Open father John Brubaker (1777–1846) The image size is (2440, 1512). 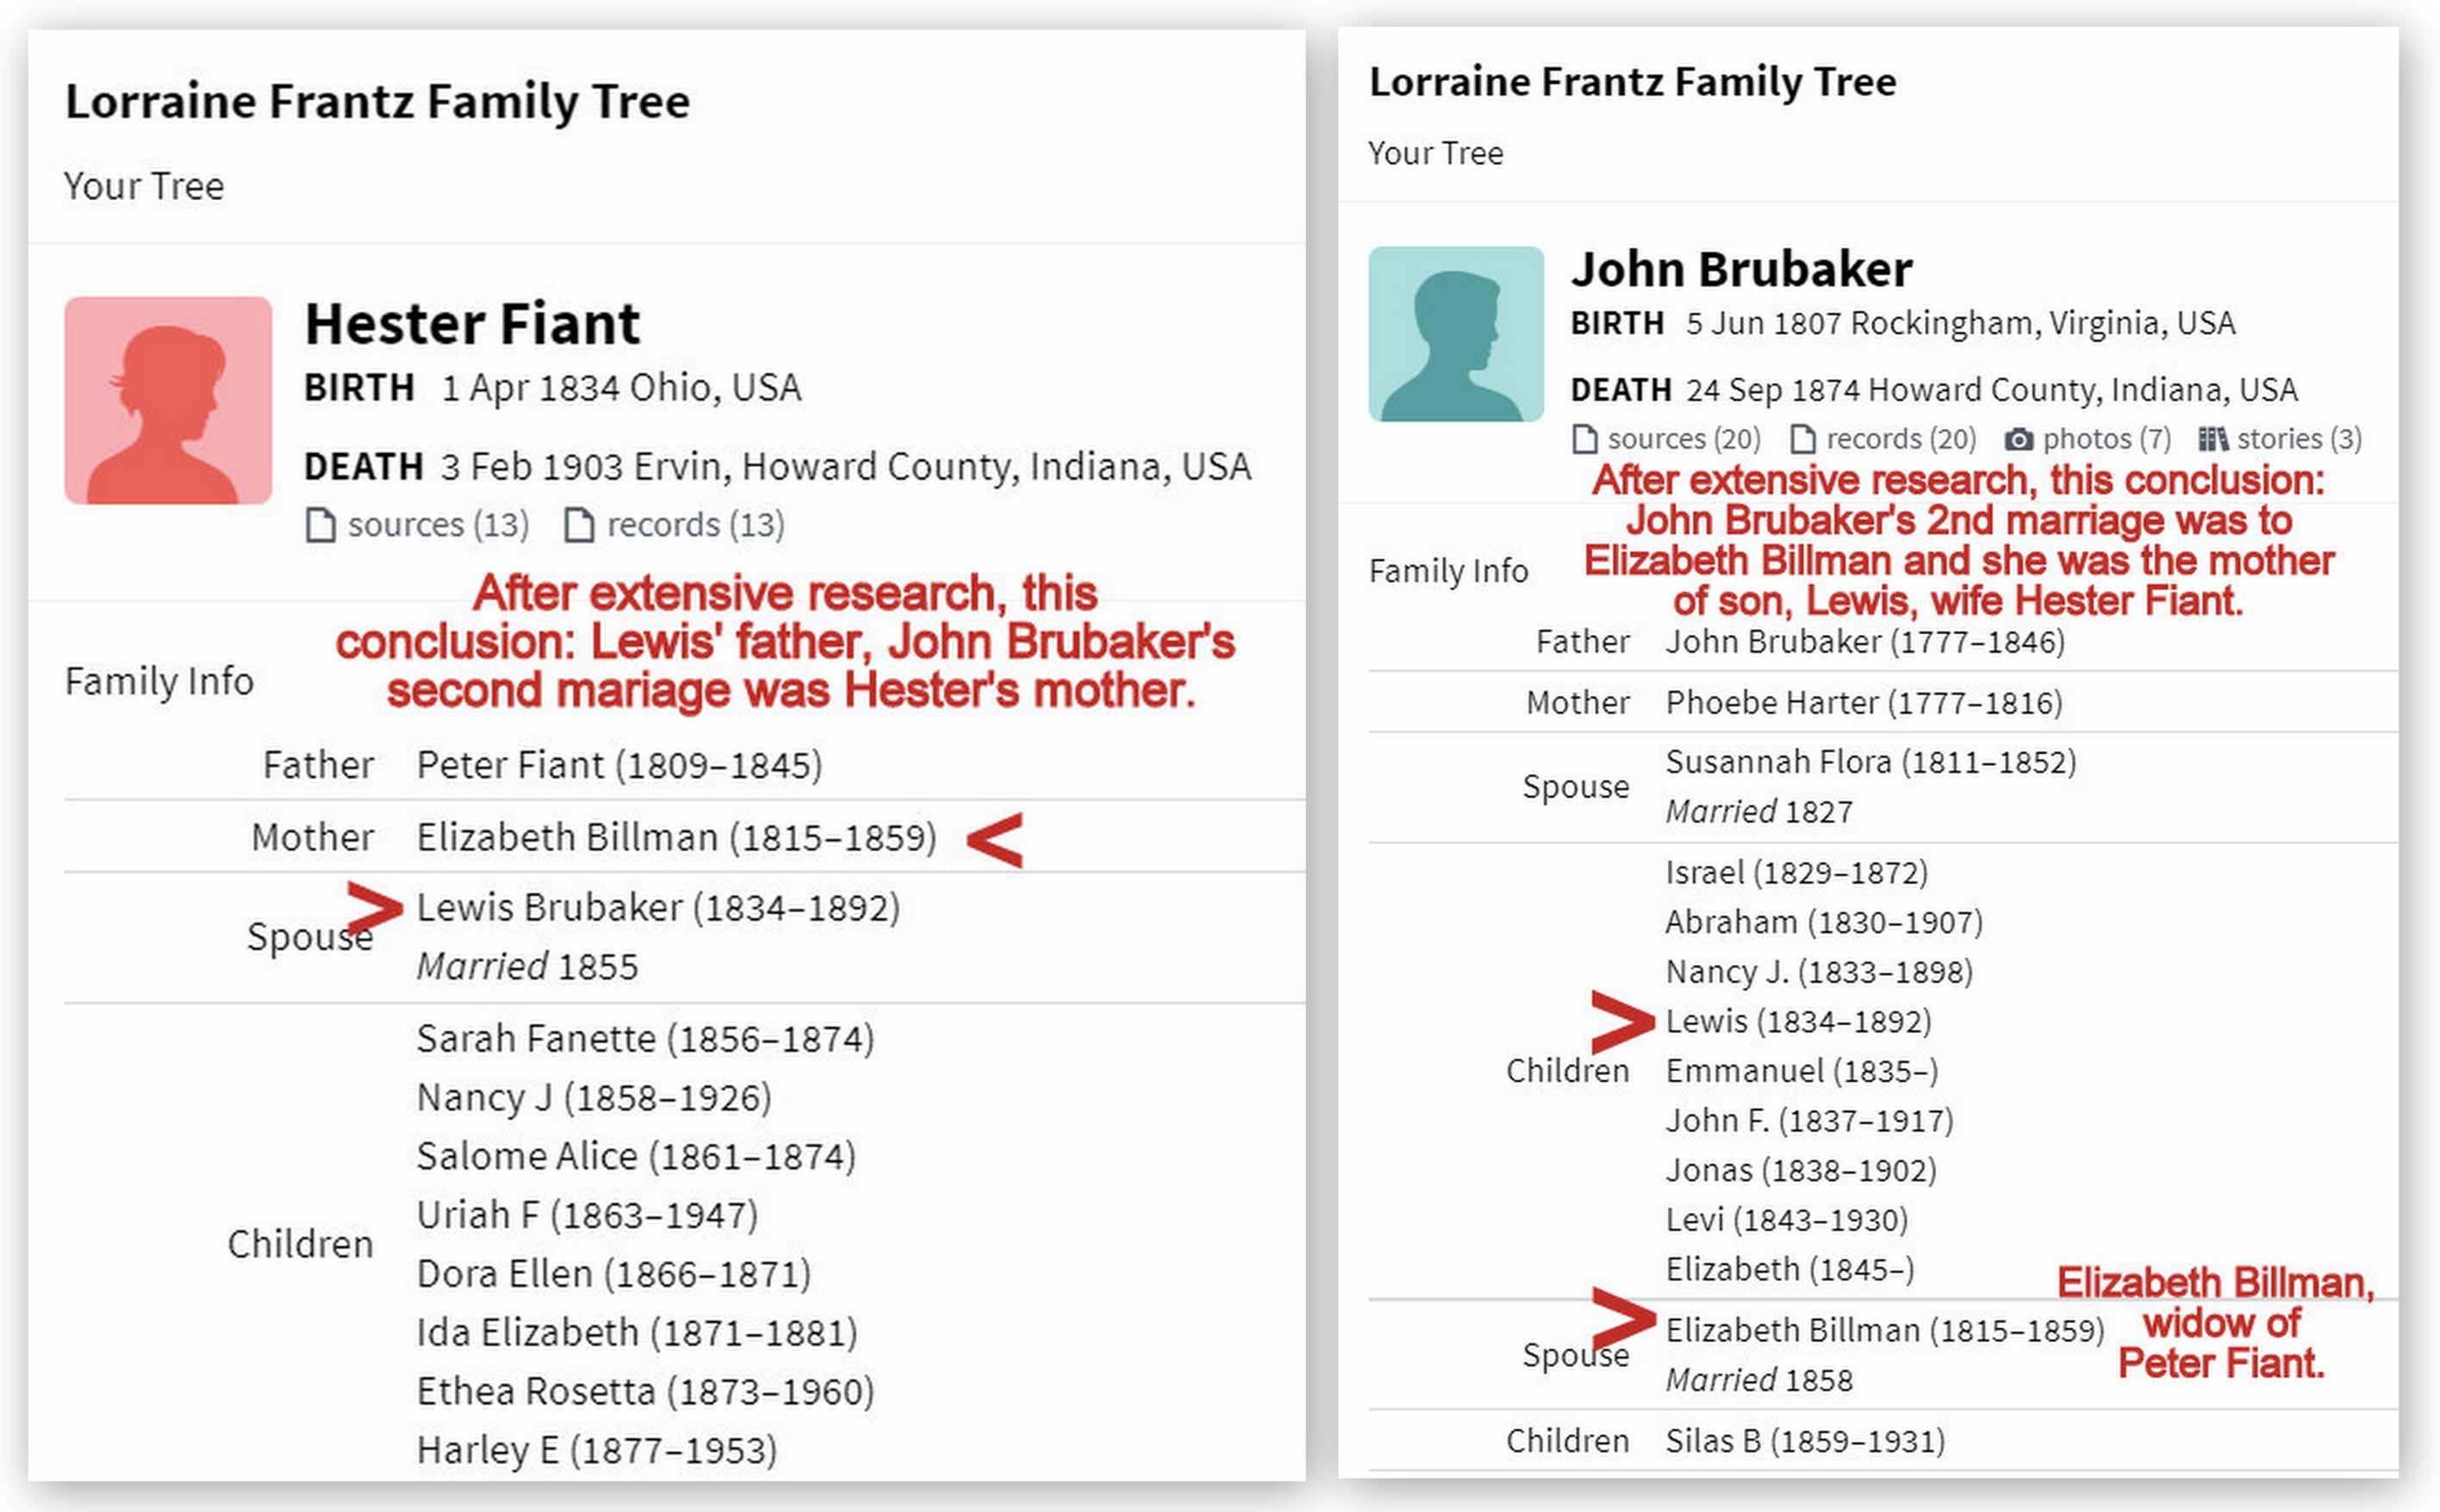click(1864, 641)
